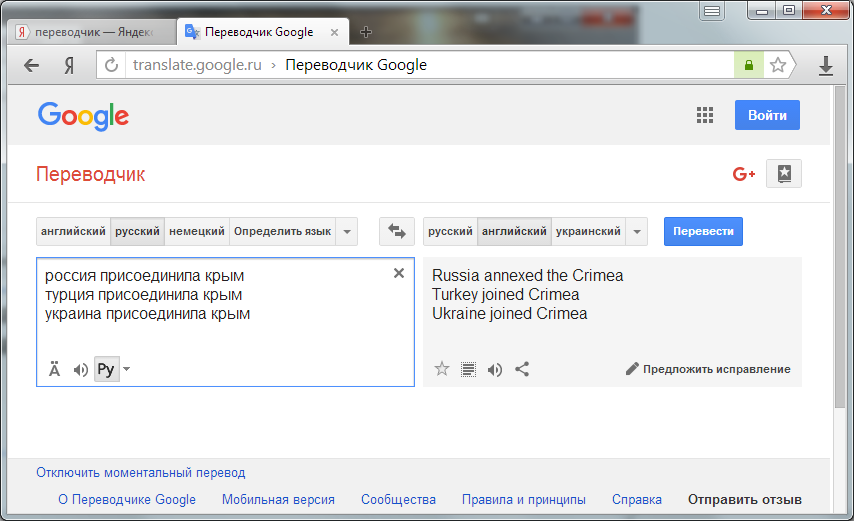Click translation line Russia annexed the Crimea

527,275
